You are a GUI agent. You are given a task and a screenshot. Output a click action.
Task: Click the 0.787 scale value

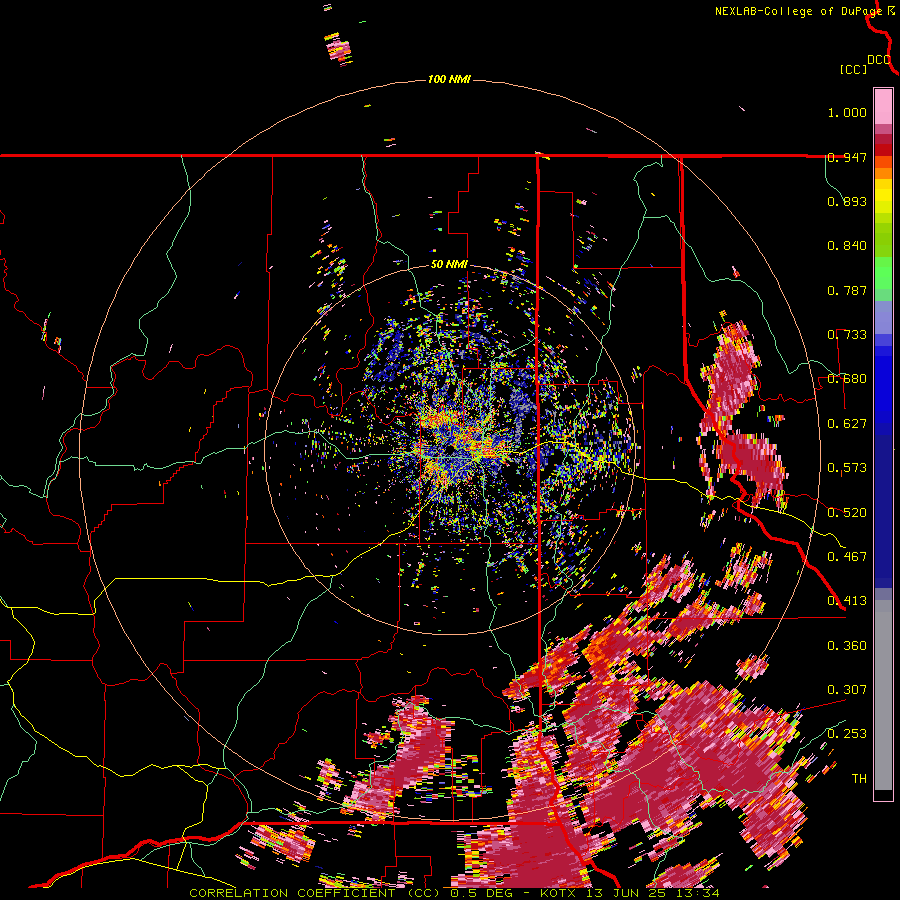pos(847,290)
